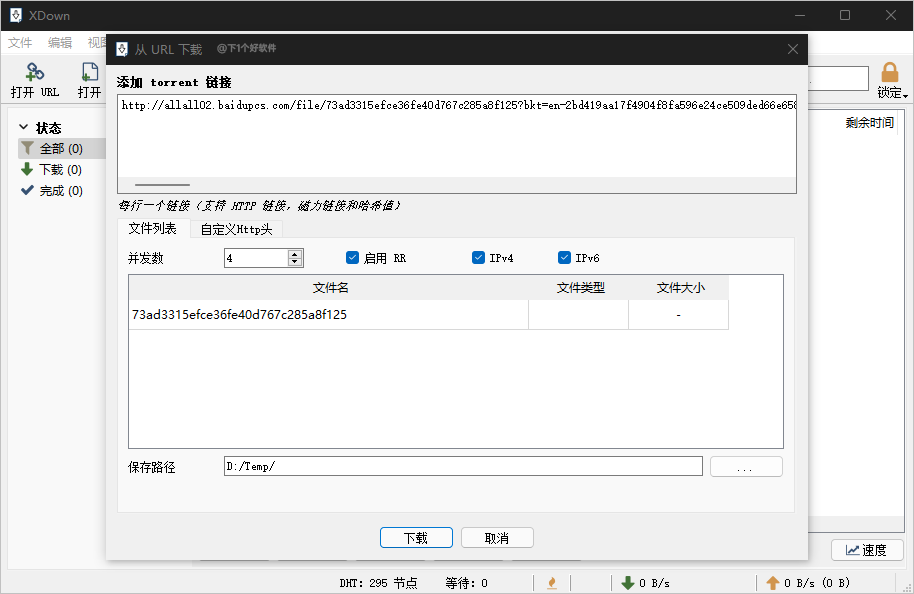Click the DHT: 295 节点 status text

click(378, 583)
